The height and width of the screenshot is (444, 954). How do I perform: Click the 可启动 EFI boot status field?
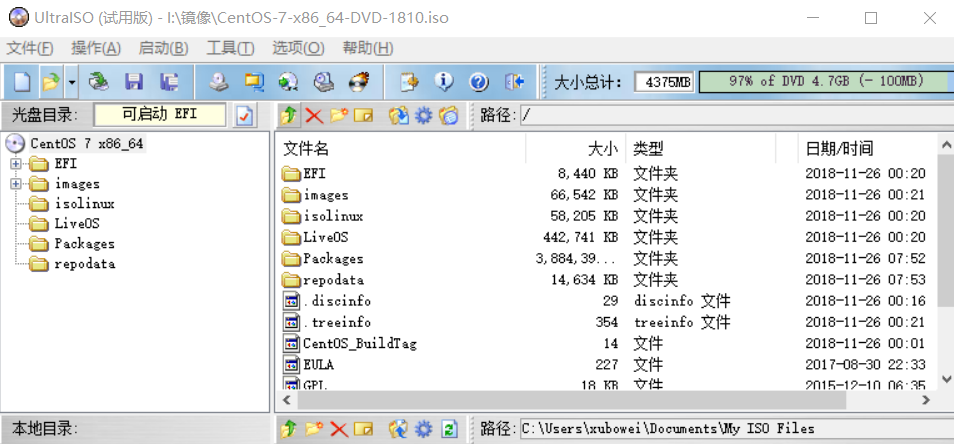click(160, 114)
